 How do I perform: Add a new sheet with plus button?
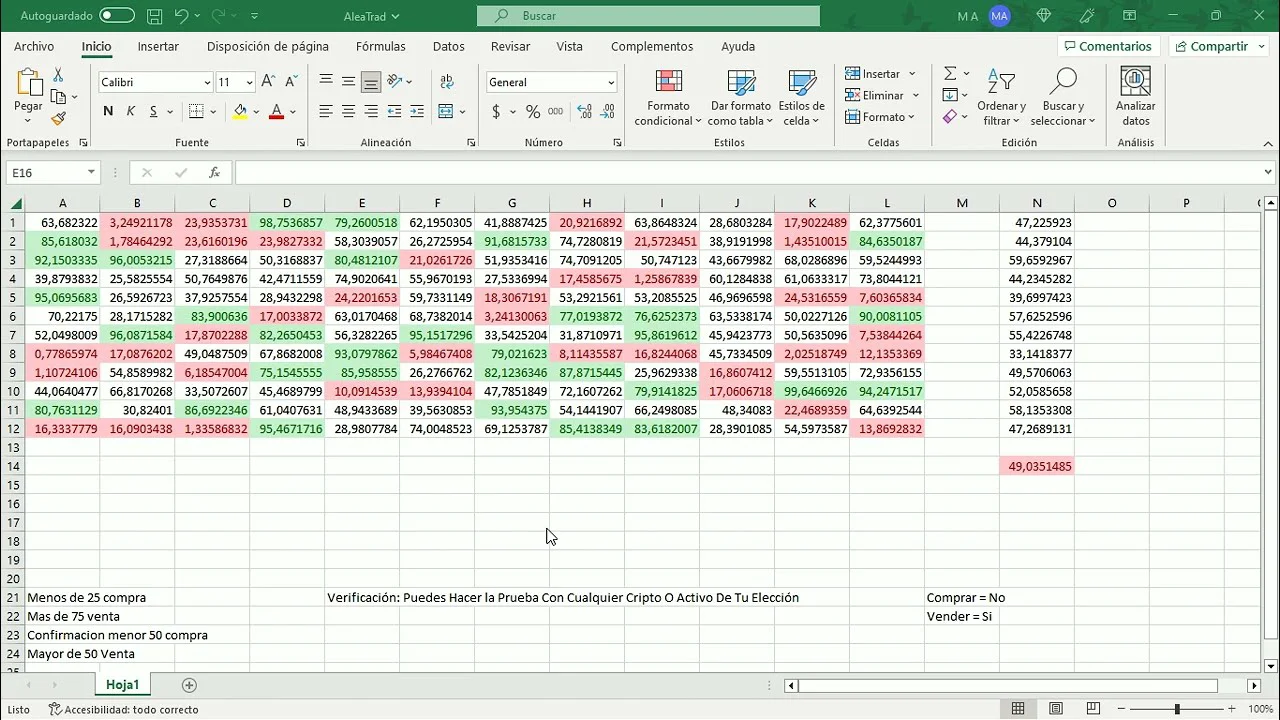(x=189, y=685)
